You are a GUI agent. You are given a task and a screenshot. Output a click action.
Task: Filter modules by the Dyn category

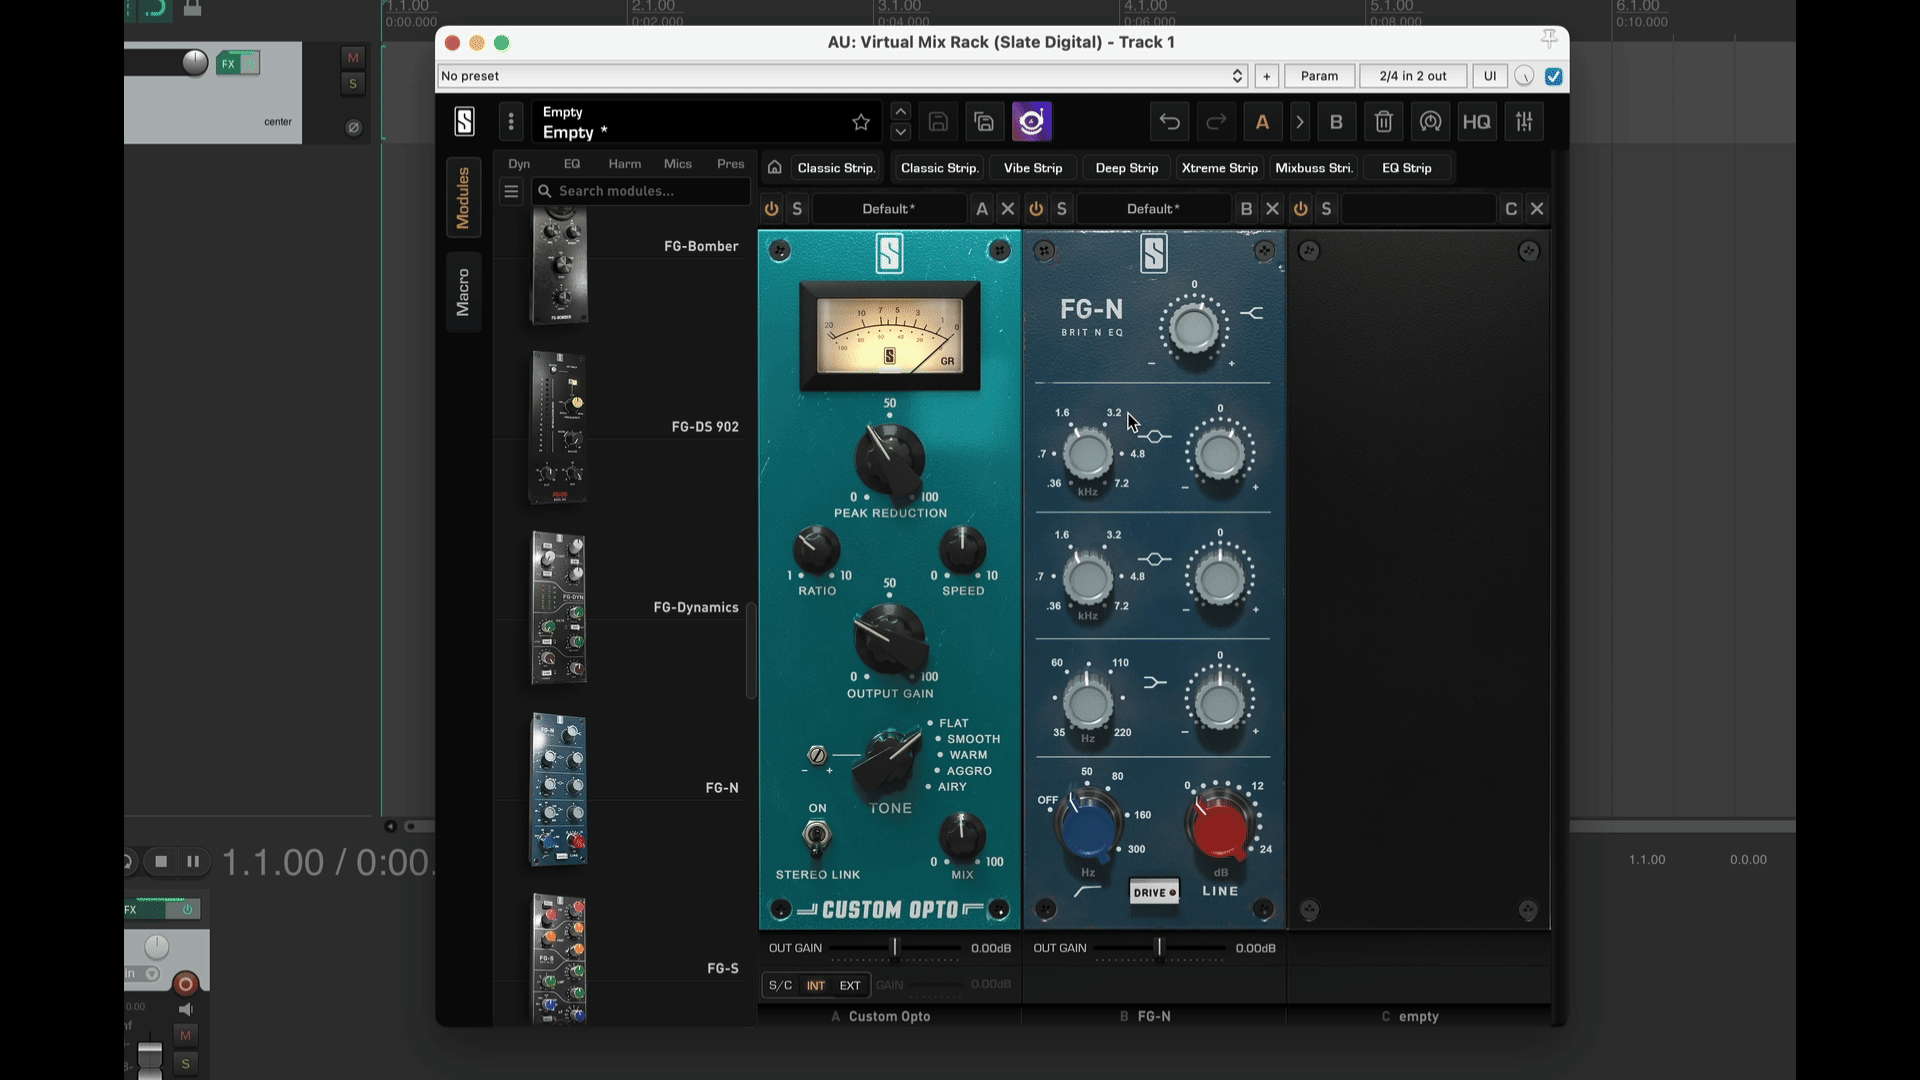(x=519, y=164)
